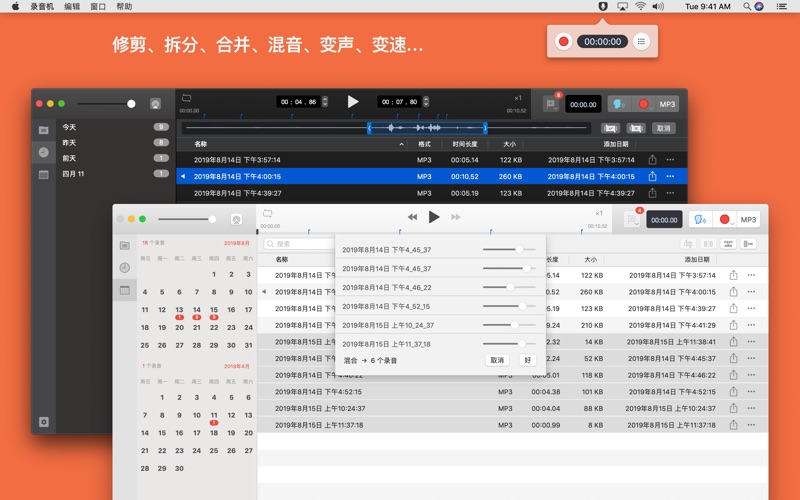Click the 搜索 search field
The image size is (800, 500).
pos(299,244)
